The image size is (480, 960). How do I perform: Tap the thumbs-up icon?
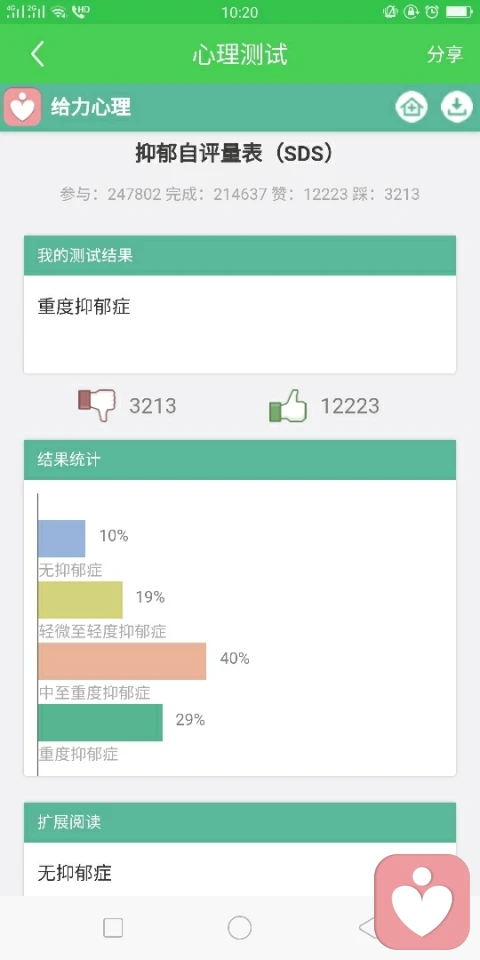(x=288, y=406)
